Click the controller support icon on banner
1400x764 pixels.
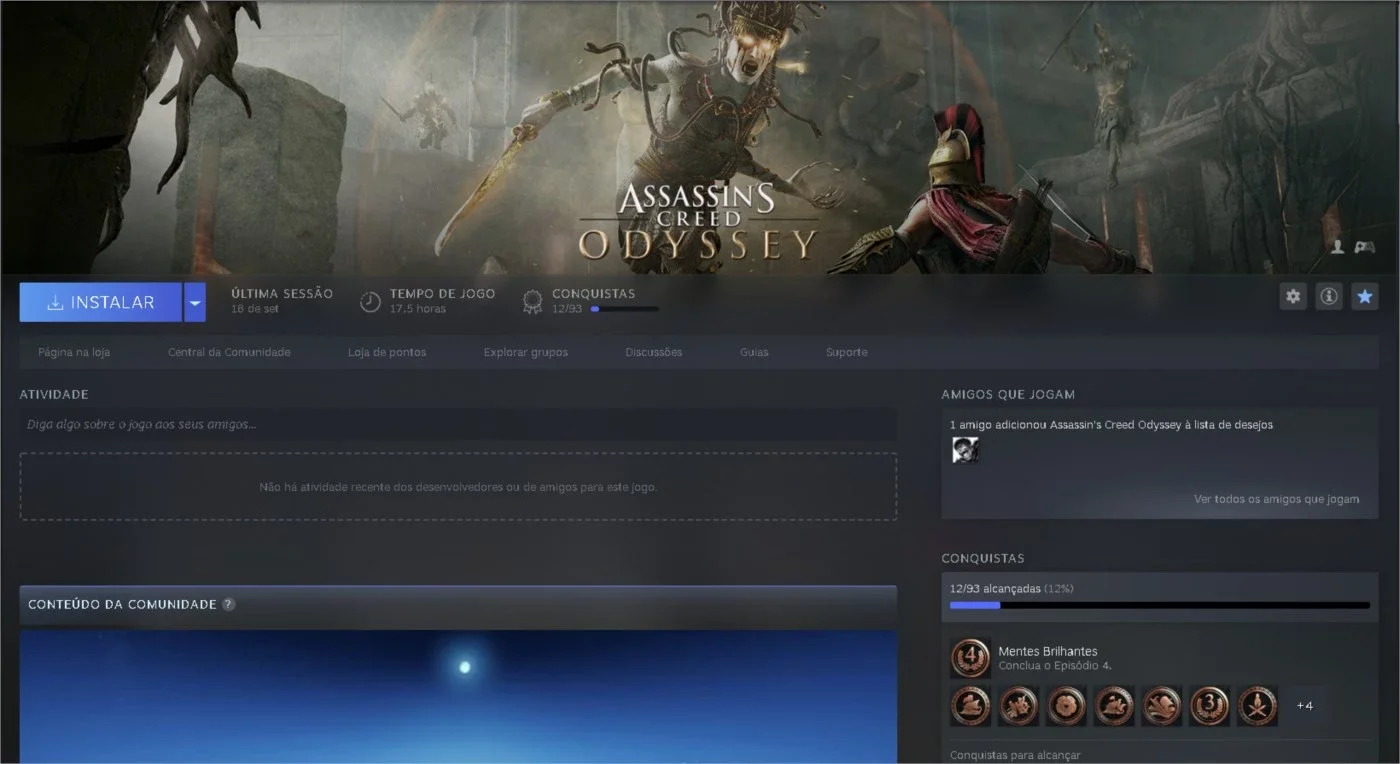point(1364,246)
